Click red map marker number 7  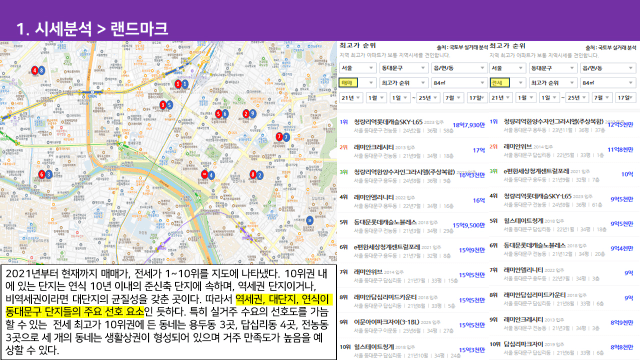(279, 137)
